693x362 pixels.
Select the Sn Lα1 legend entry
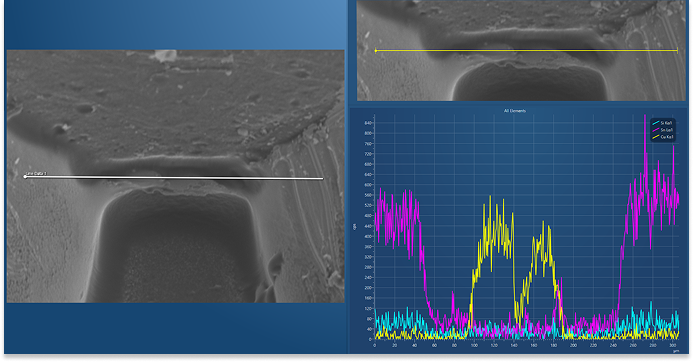pos(663,130)
